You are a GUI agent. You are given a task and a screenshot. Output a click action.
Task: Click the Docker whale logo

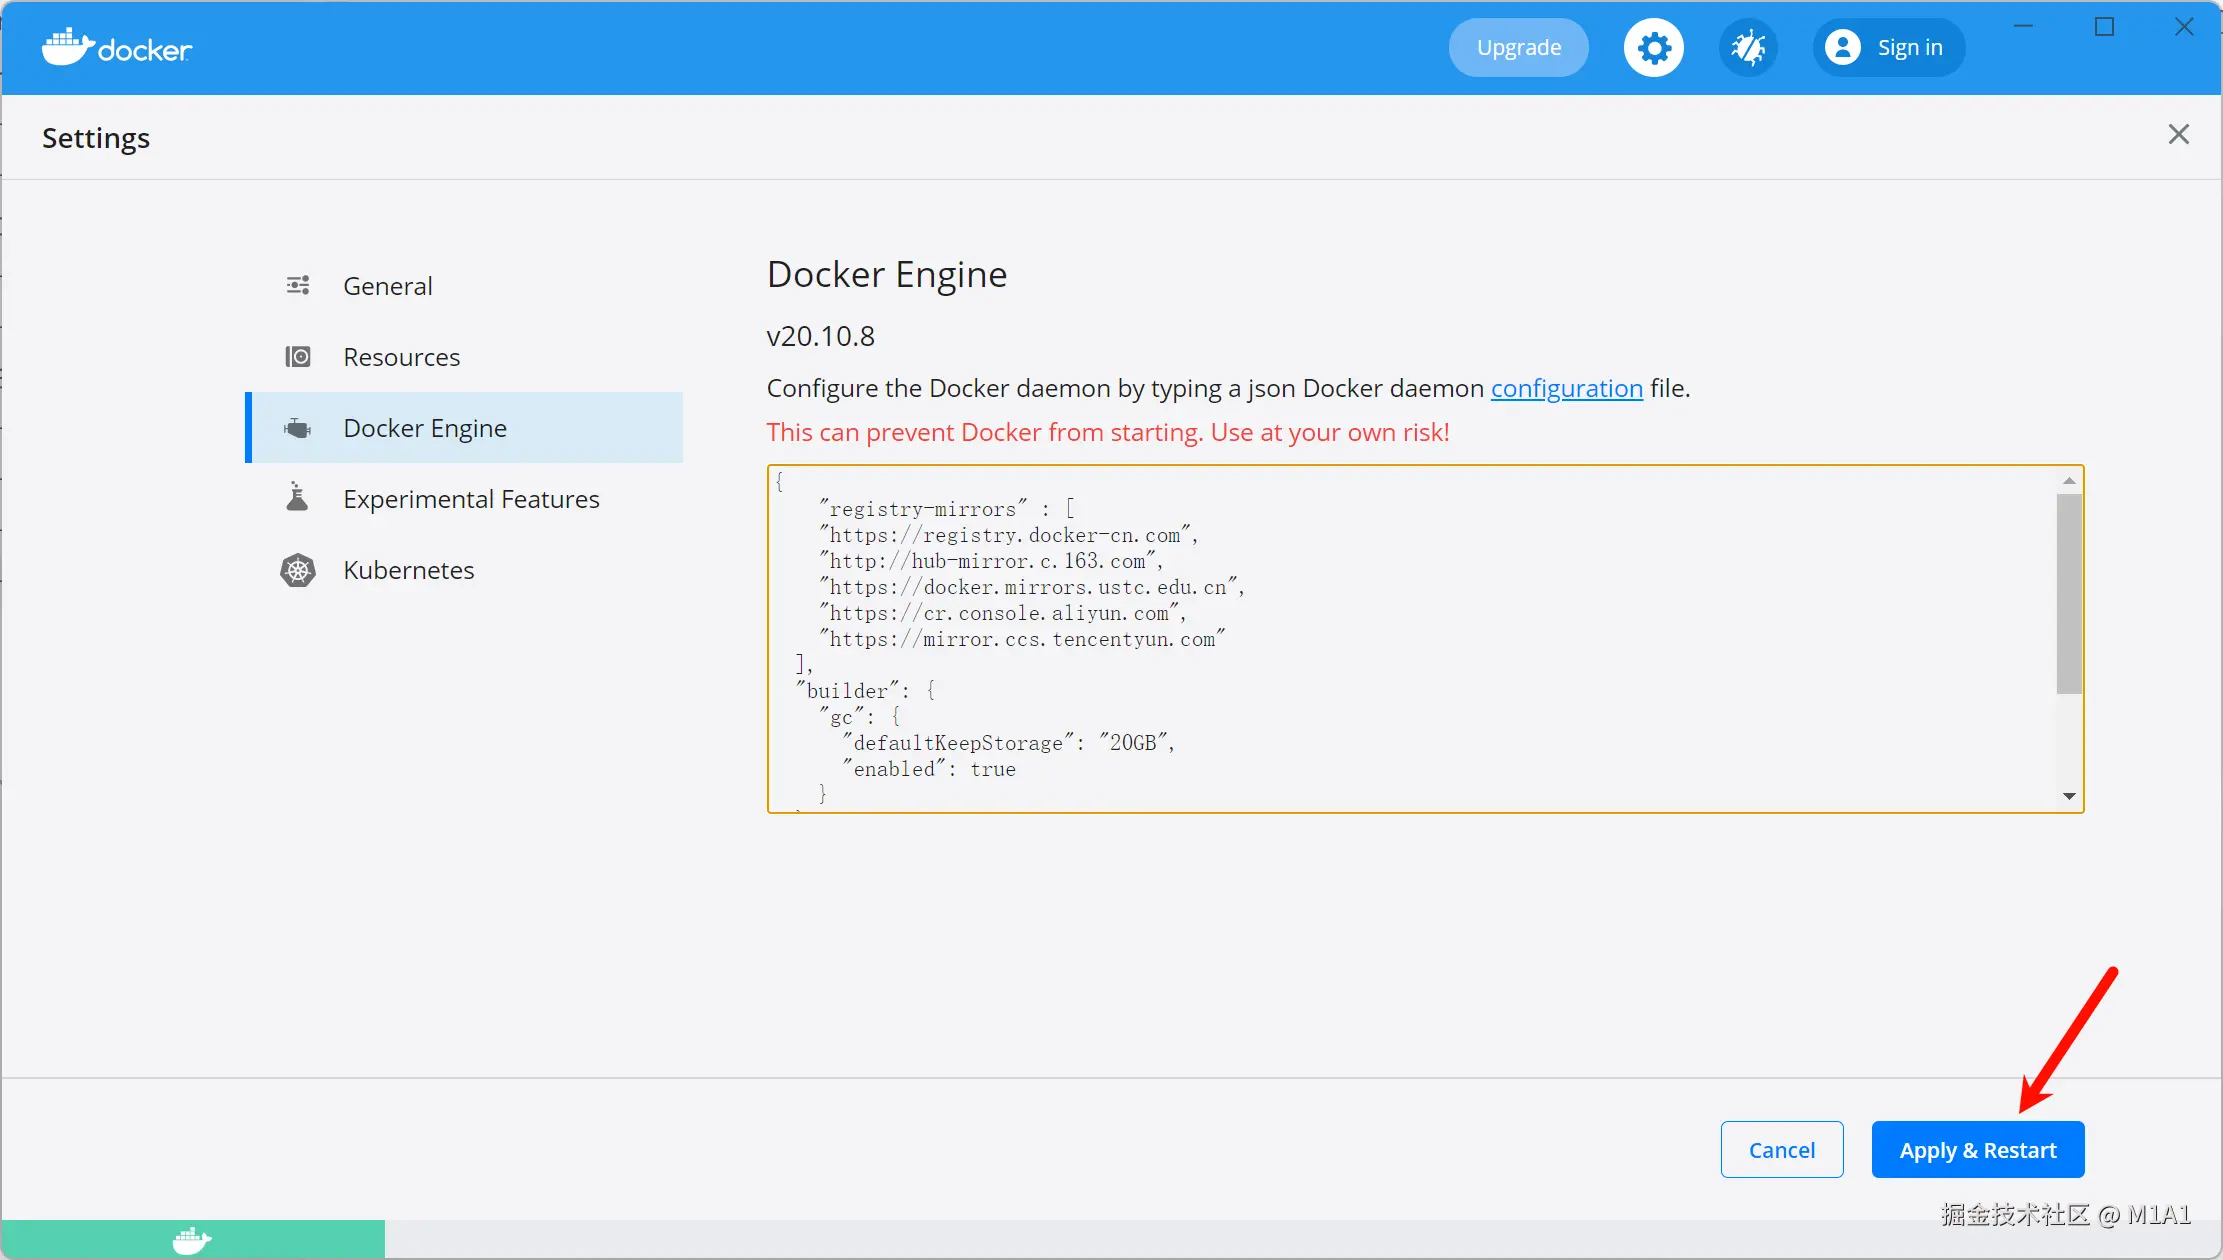point(68,47)
